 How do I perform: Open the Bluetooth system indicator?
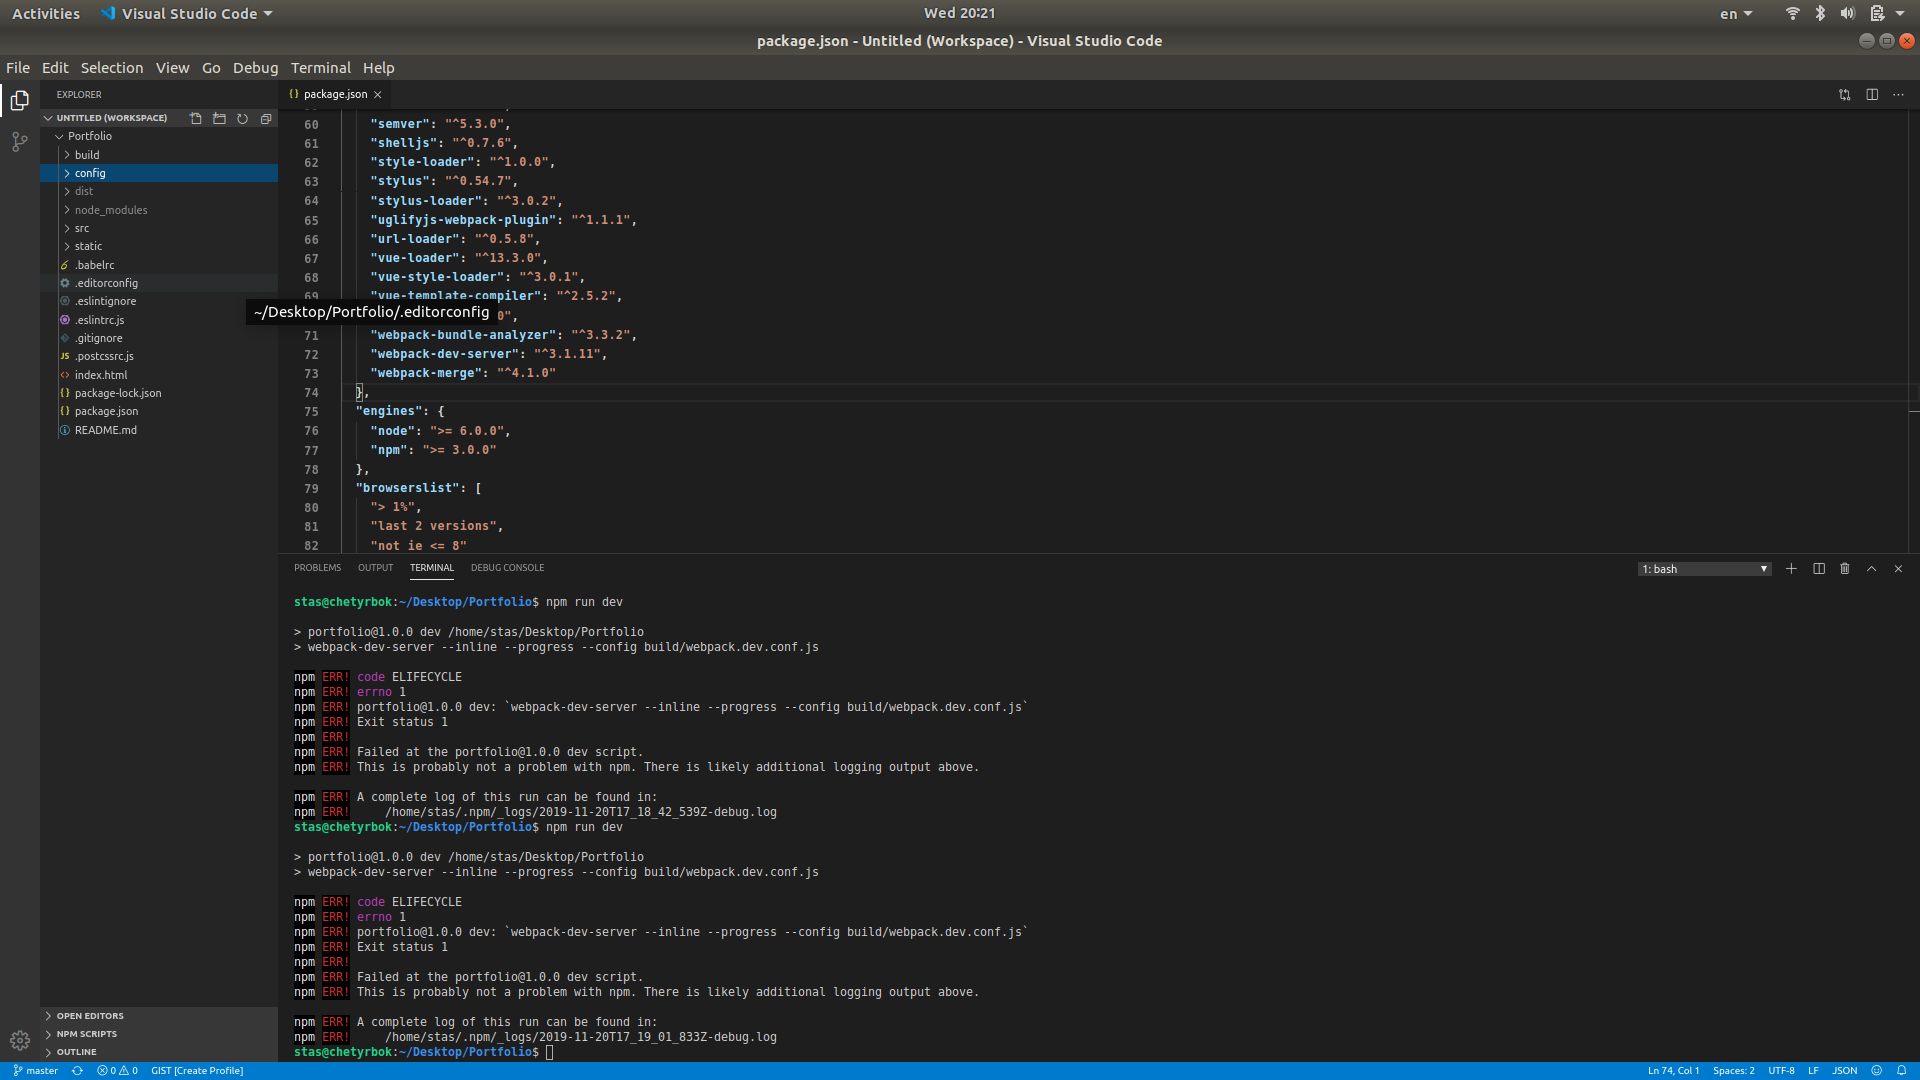coord(1820,13)
